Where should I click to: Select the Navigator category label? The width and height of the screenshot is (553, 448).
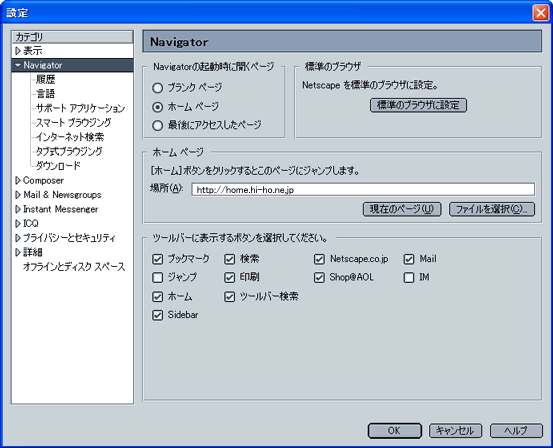coord(43,65)
